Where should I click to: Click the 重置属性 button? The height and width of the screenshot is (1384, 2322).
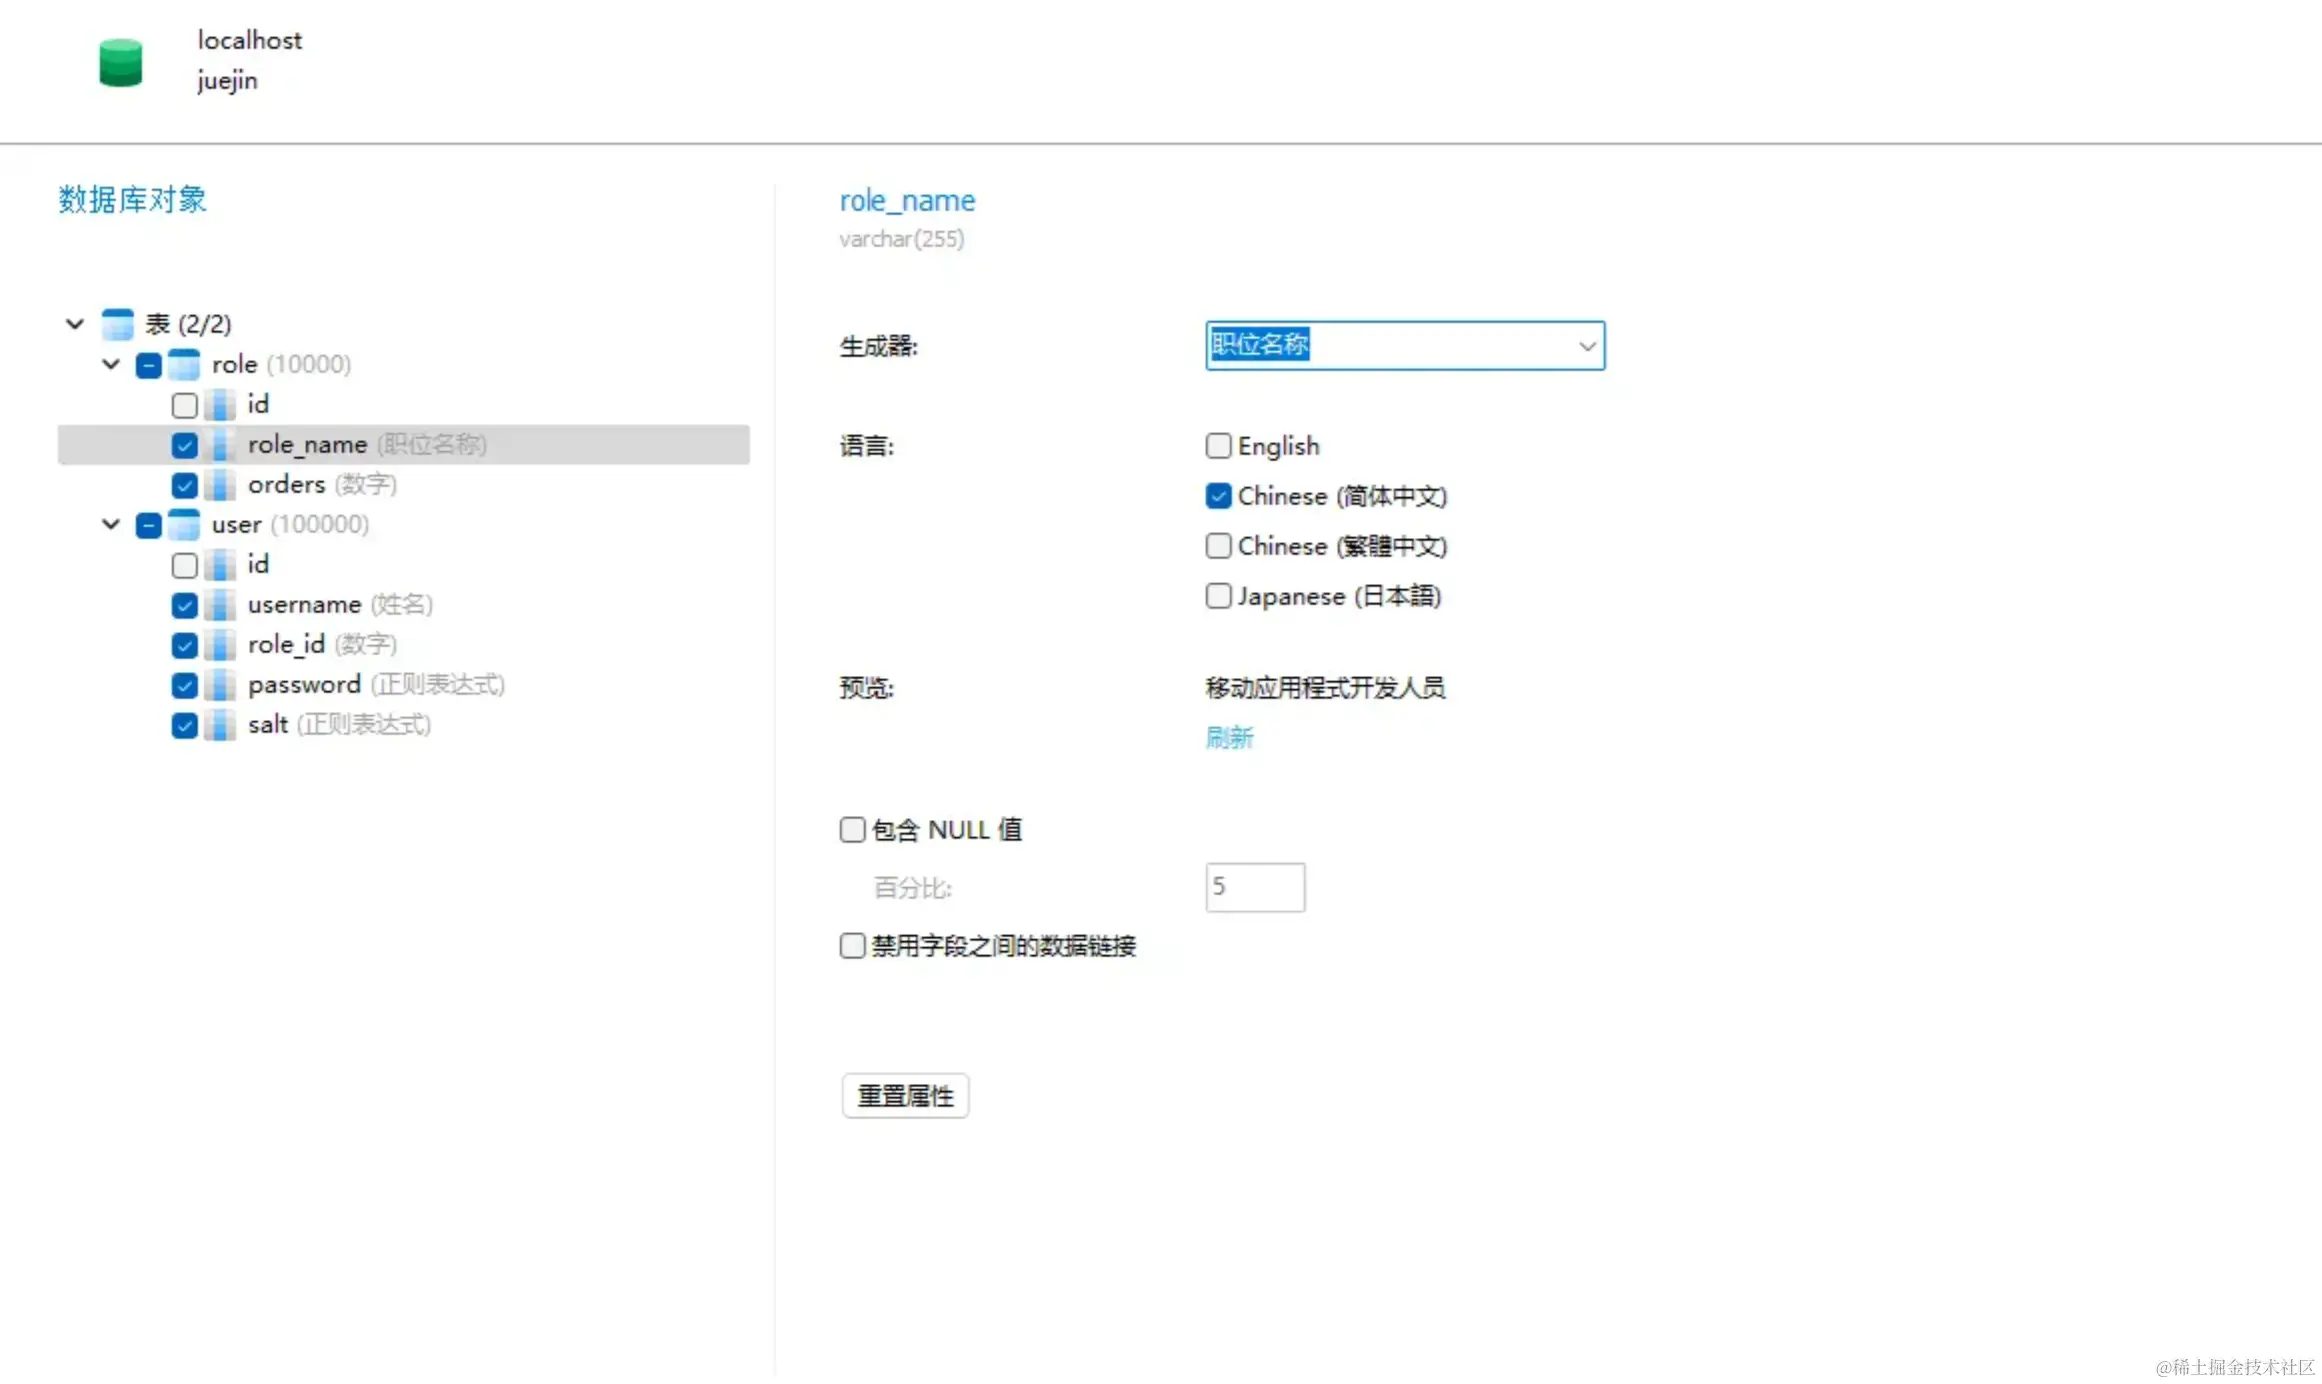(905, 1096)
